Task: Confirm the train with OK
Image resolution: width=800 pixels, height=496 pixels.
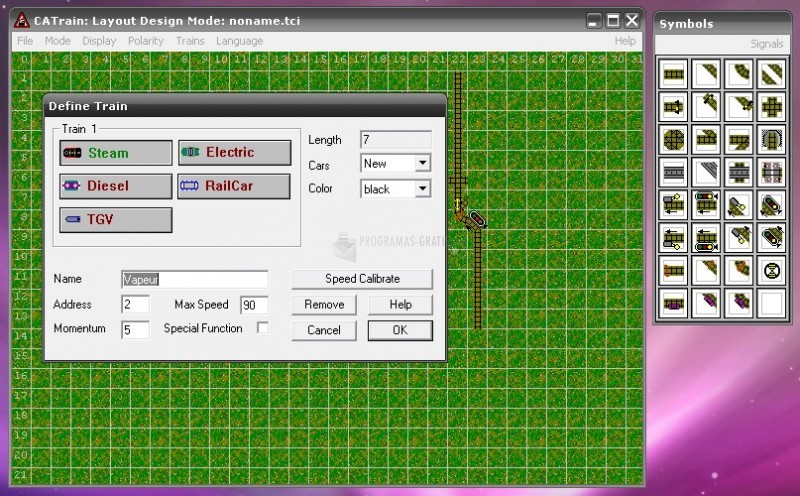Action: click(401, 330)
